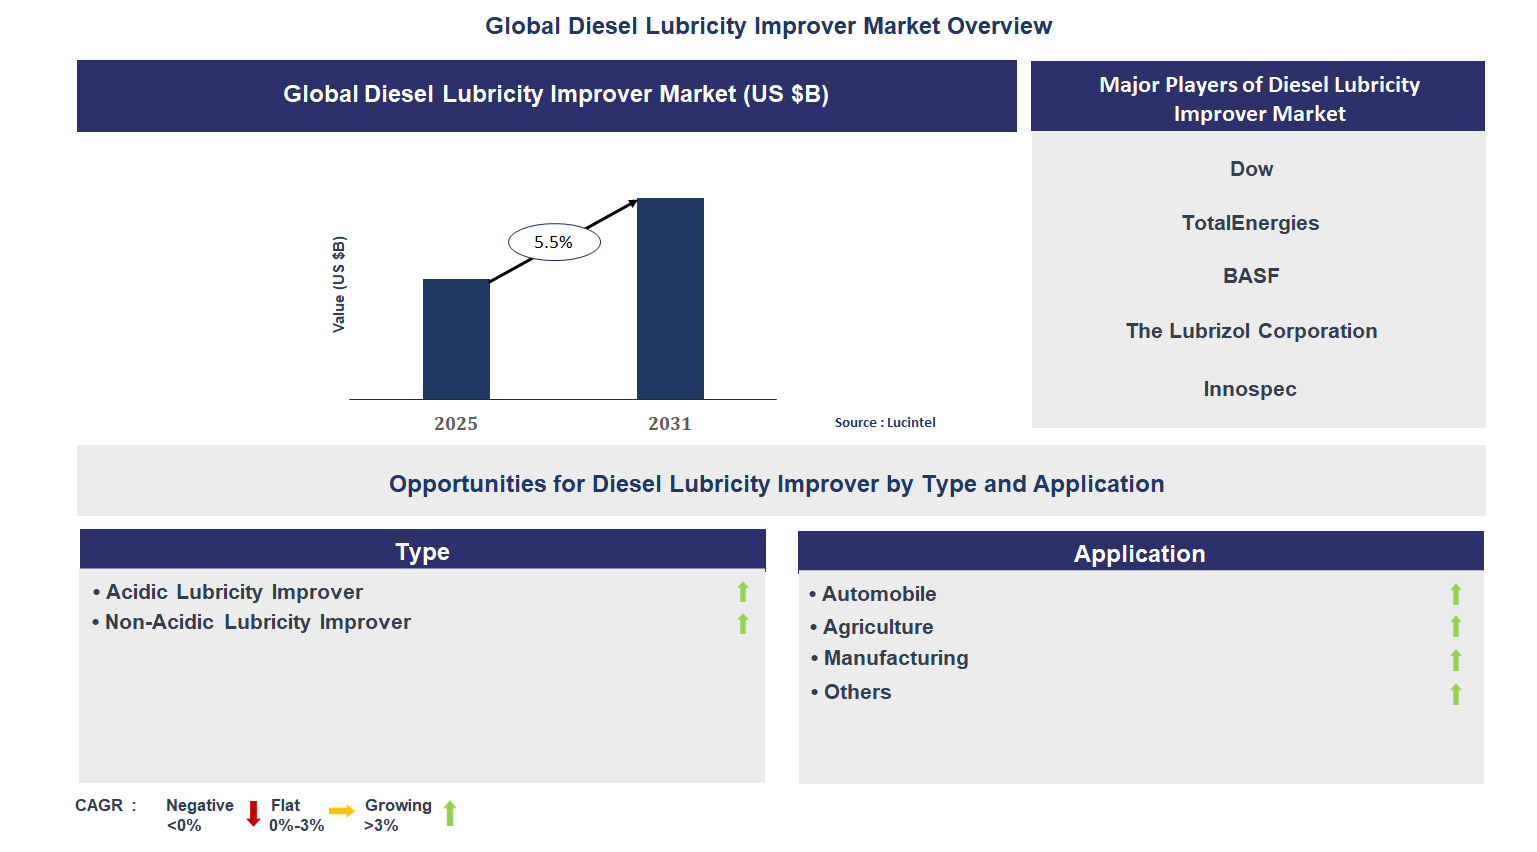Select the 5.5% CAGR oval on the chart
The height and width of the screenshot is (852, 1537).
(554, 241)
